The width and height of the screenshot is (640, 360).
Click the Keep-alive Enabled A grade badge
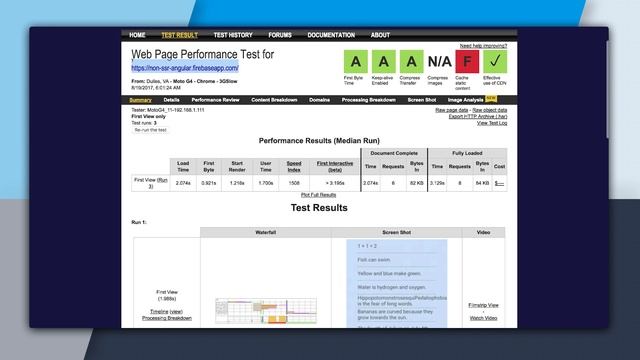point(383,62)
